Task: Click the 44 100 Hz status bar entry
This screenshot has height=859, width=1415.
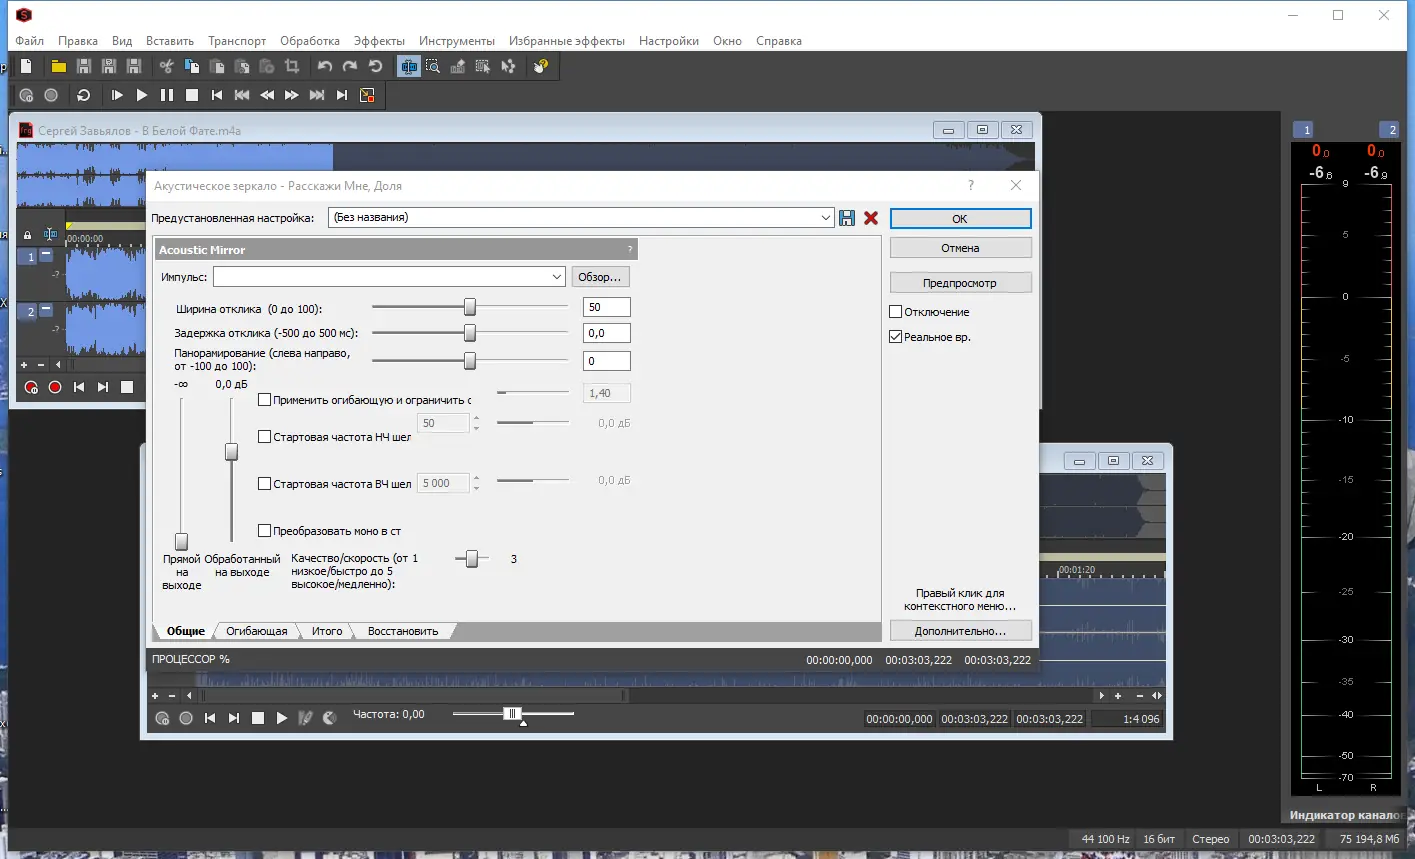Action: tap(1105, 839)
